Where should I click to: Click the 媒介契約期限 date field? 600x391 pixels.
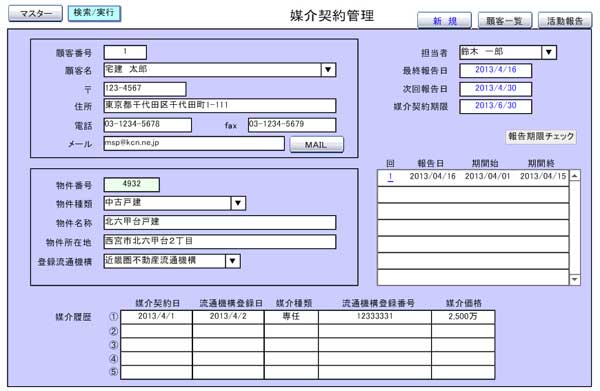pyautogui.click(x=496, y=106)
